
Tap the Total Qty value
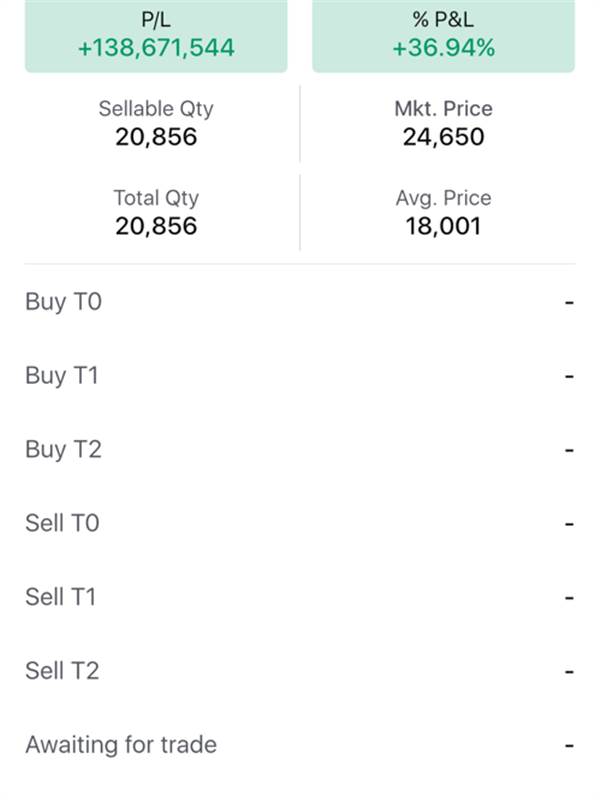(156, 226)
